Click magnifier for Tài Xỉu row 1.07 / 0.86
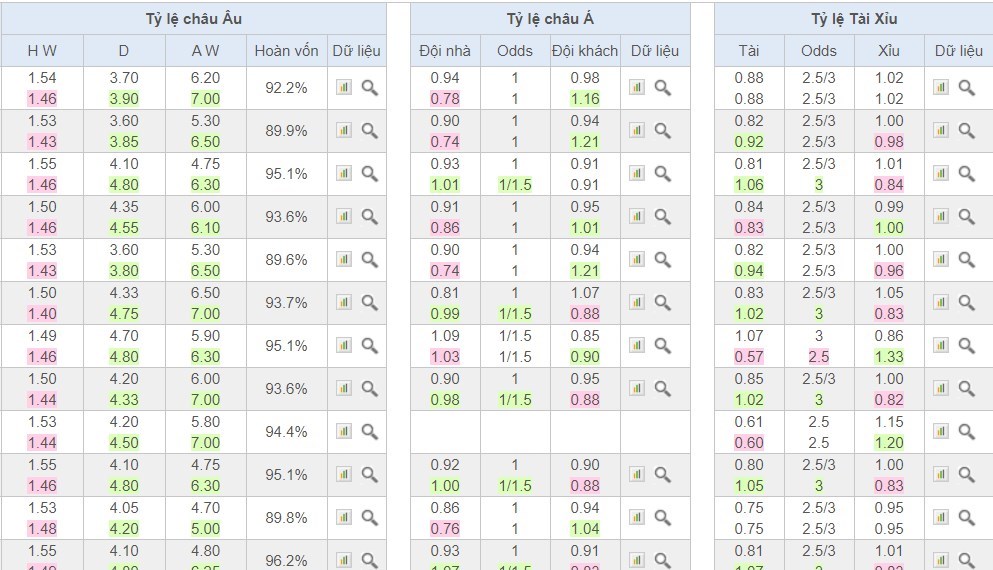993x570 pixels. click(967, 346)
